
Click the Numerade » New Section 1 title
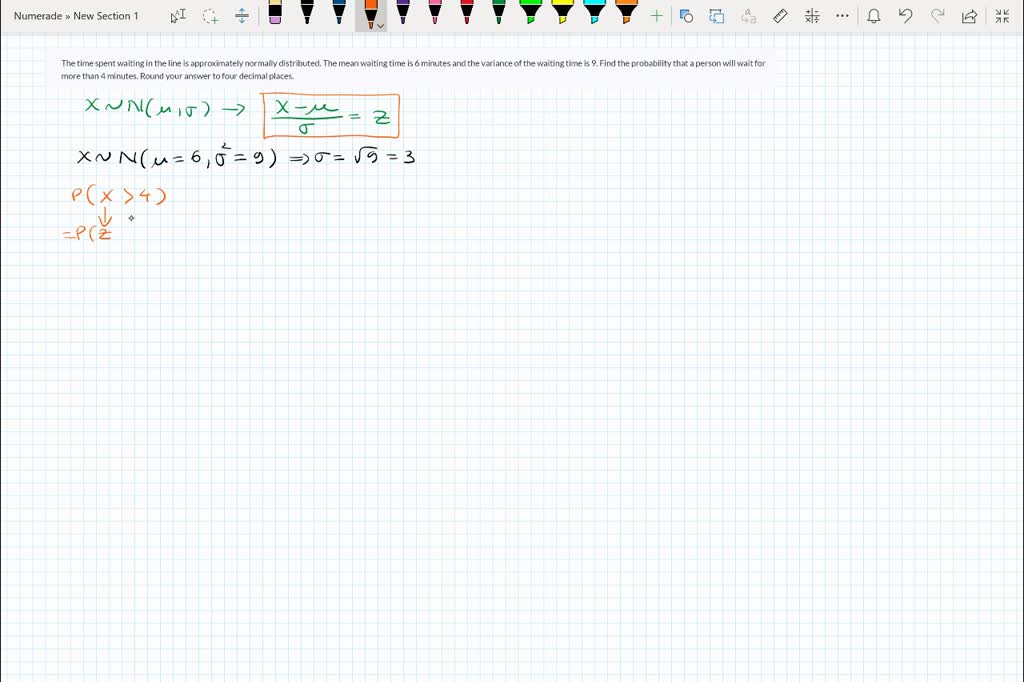click(77, 16)
